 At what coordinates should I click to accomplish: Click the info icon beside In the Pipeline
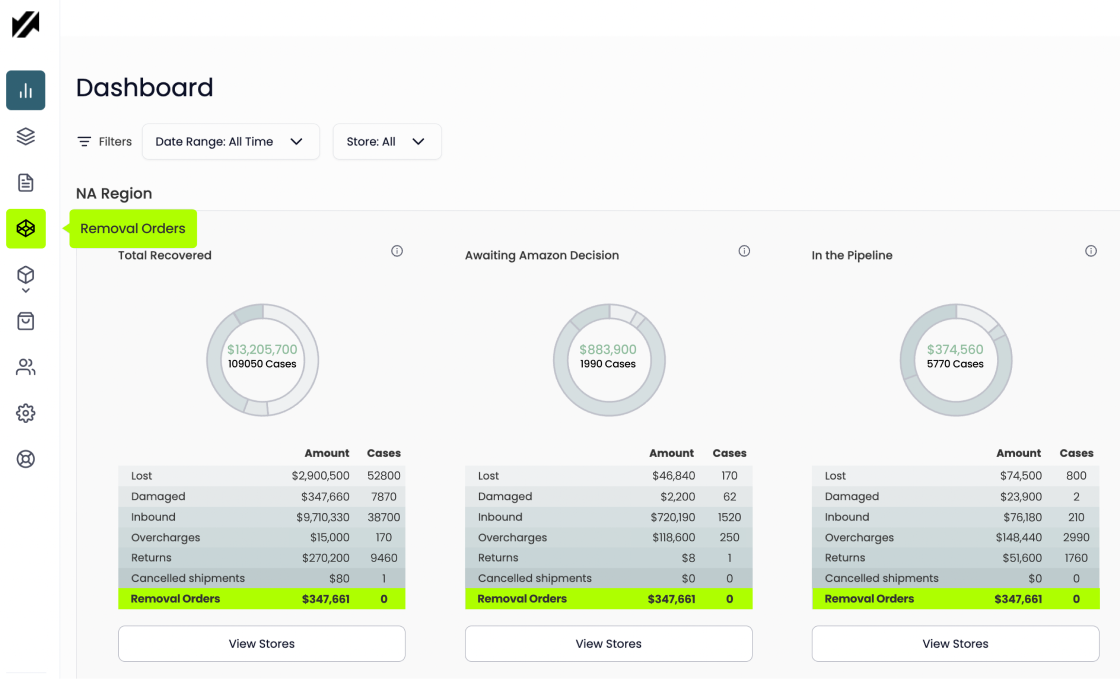[x=1091, y=251]
